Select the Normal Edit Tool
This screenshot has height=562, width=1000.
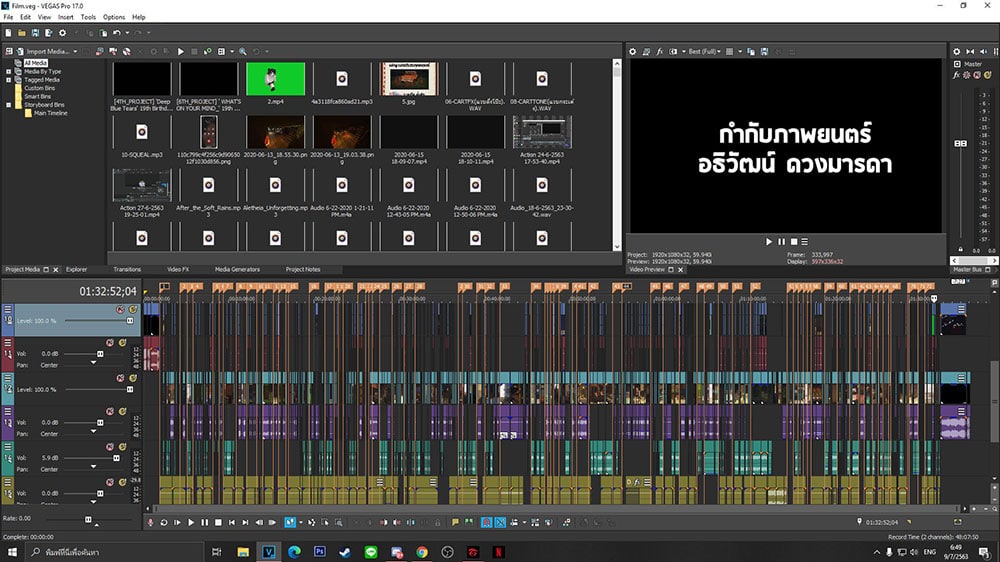pyautogui.click(x=290, y=522)
